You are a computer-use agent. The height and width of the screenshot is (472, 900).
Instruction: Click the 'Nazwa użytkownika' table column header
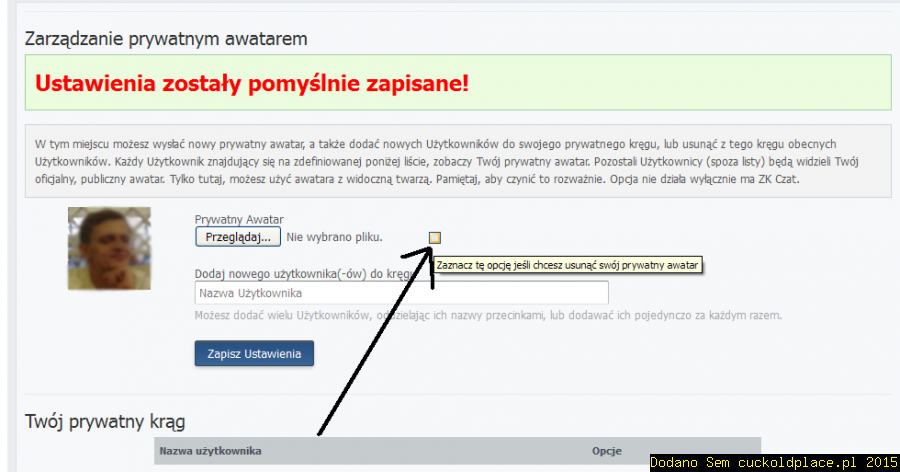(210, 451)
